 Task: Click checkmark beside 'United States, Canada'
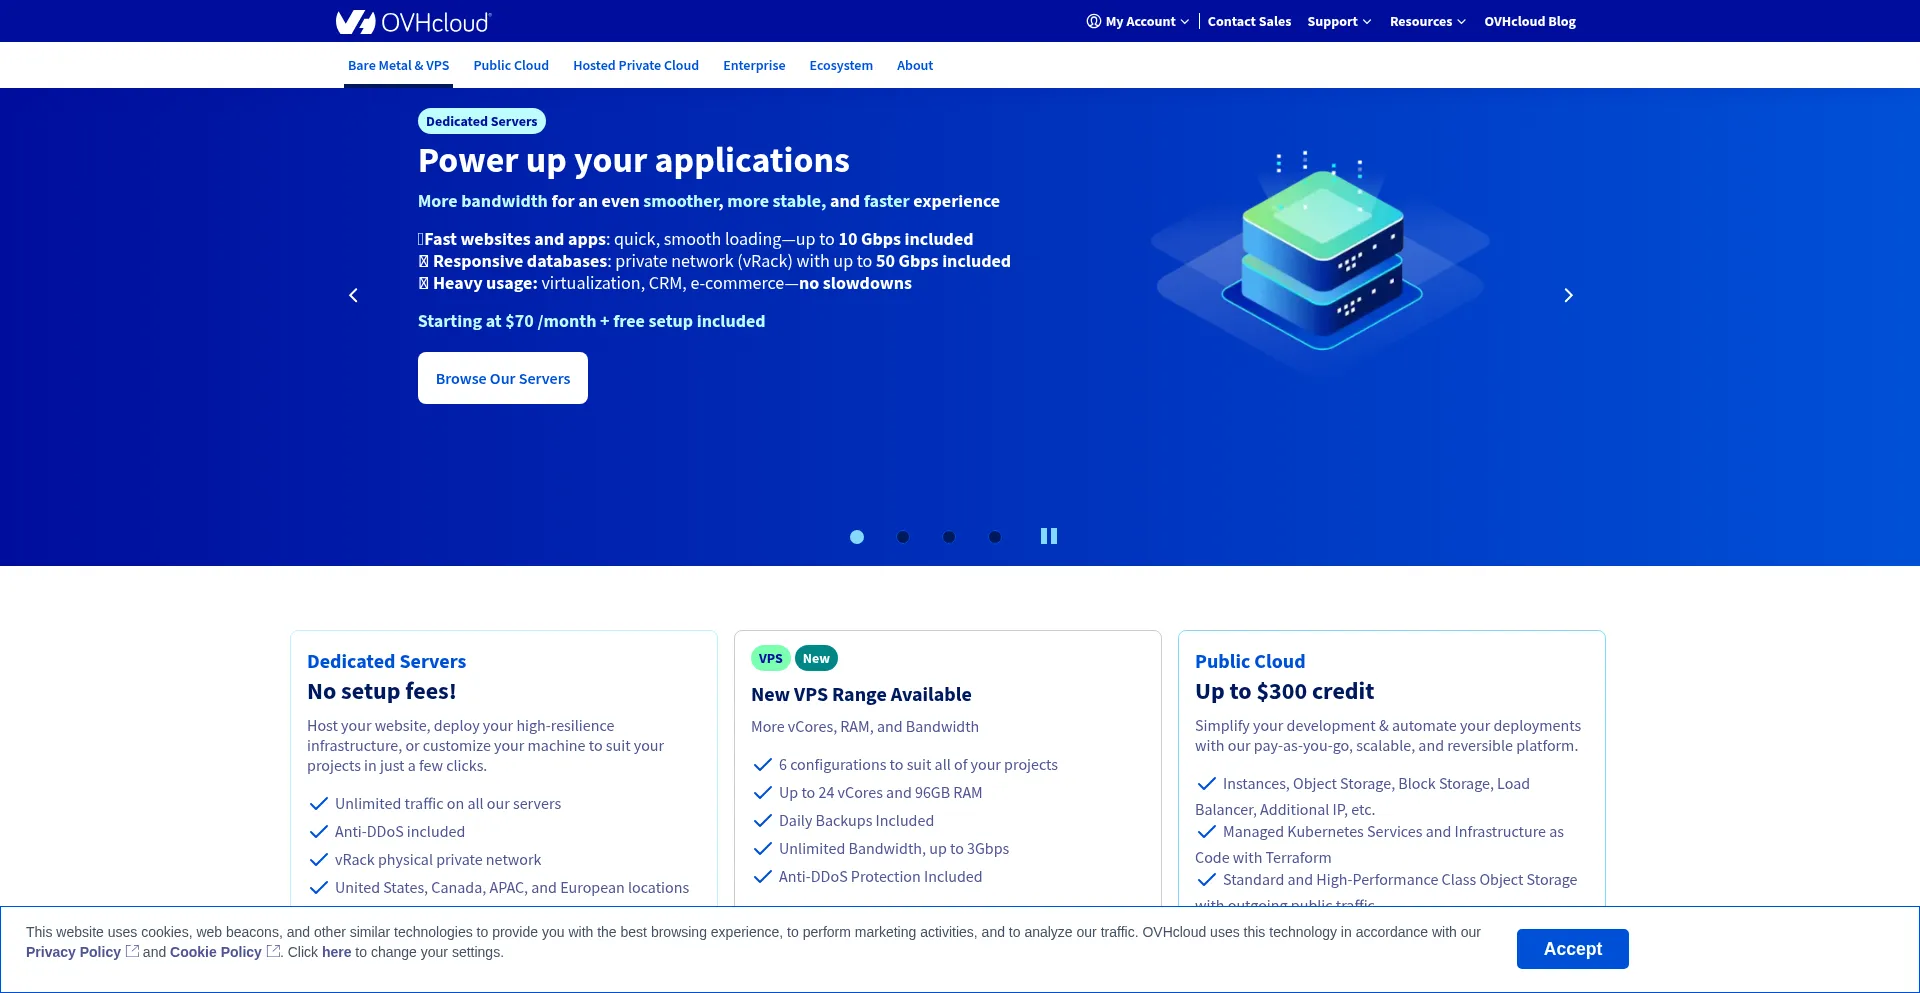click(319, 887)
